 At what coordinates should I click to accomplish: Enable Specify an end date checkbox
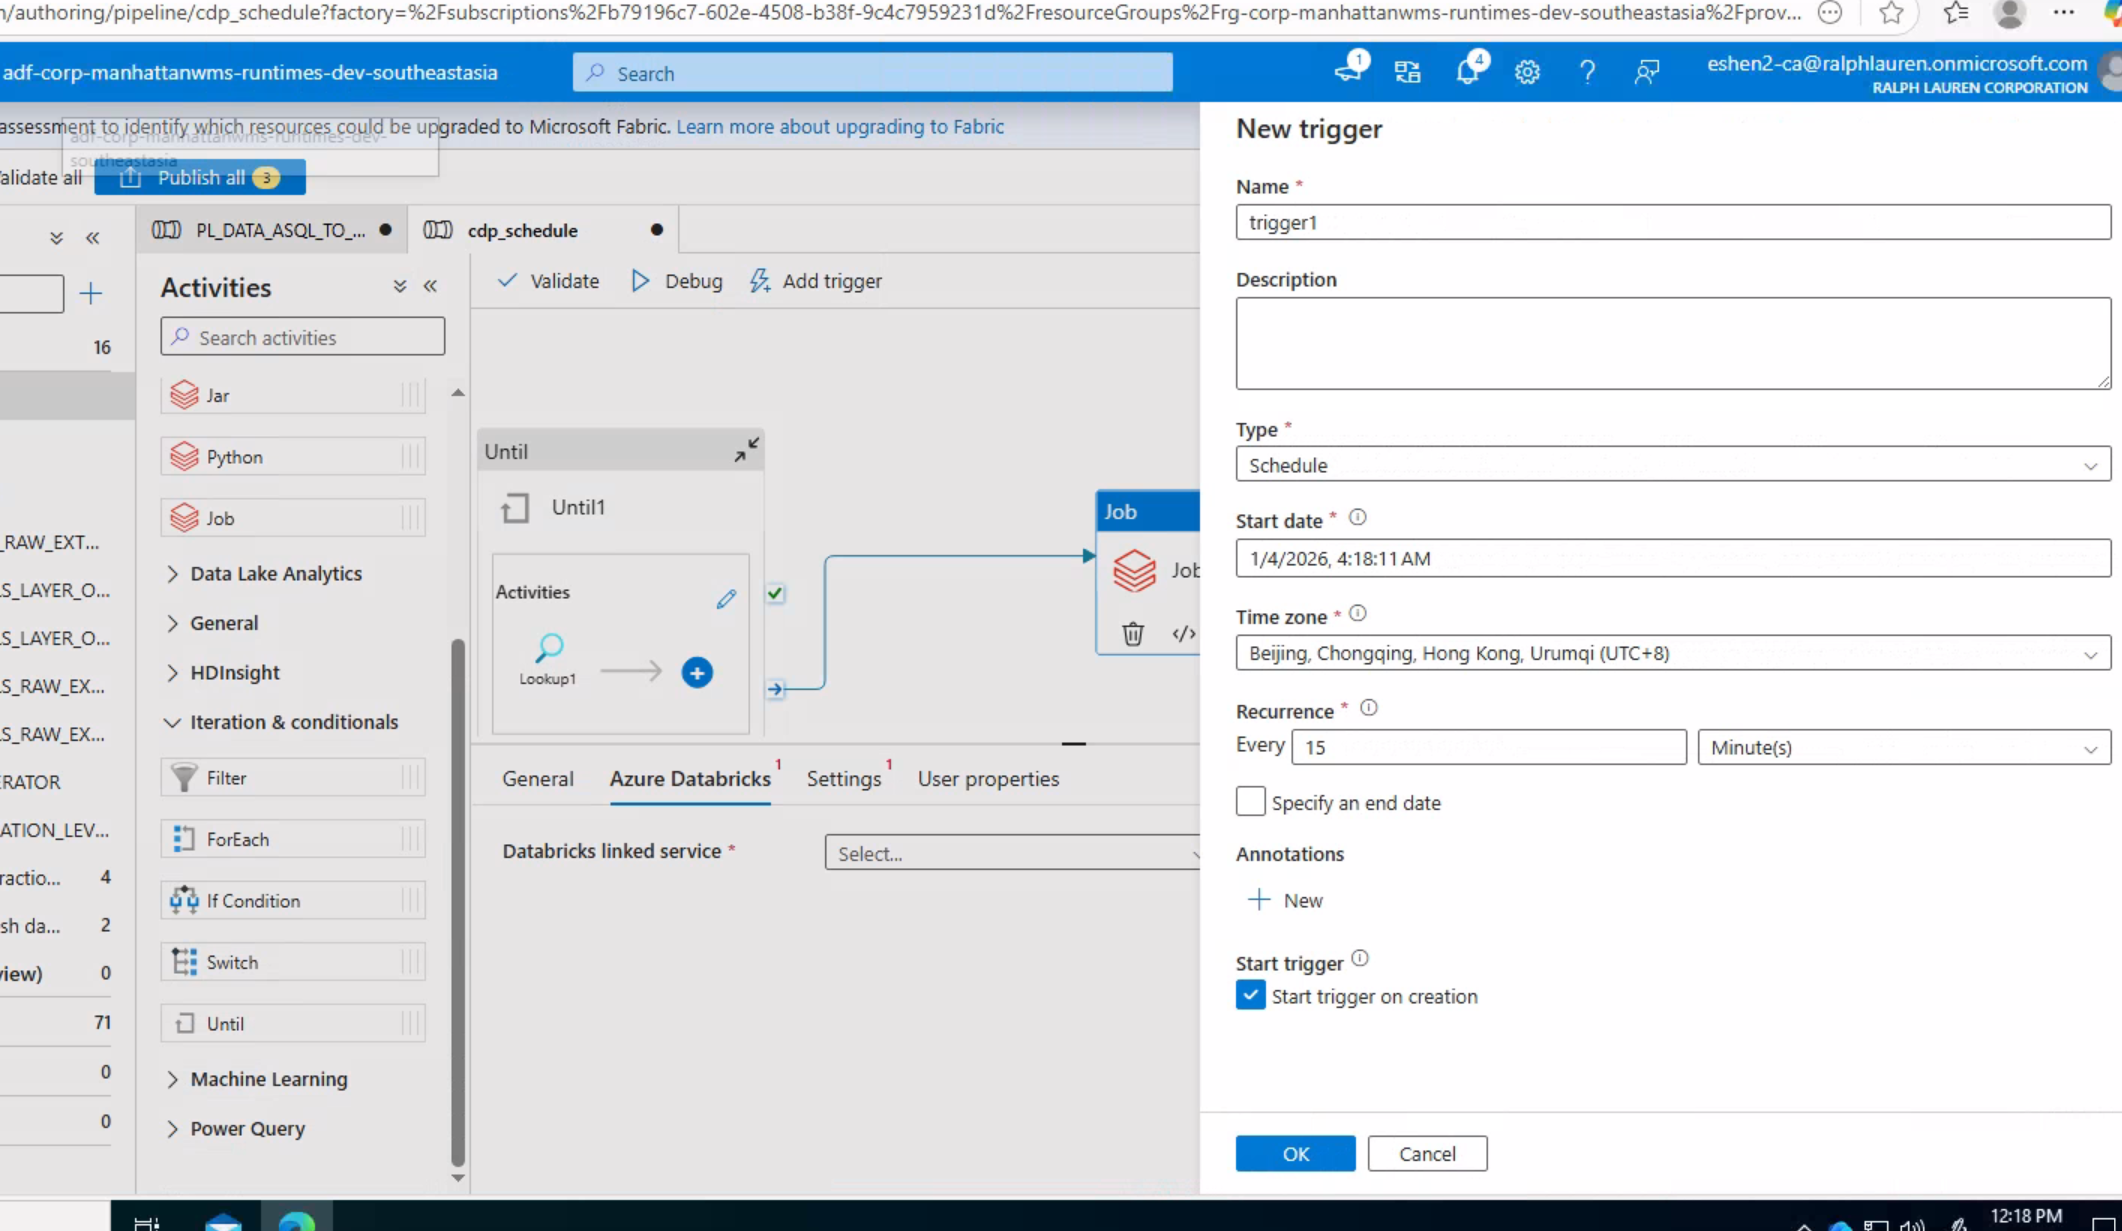(1250, 802)
